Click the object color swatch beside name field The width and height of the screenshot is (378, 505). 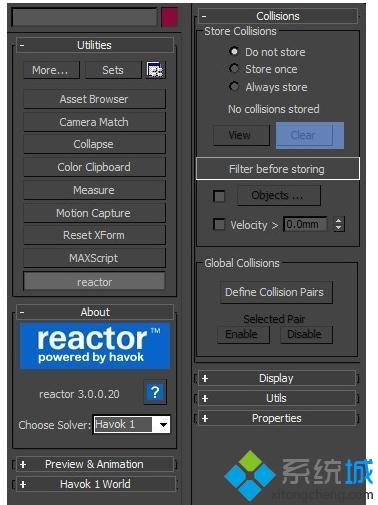pyautogui.click(x=169, y=17)
